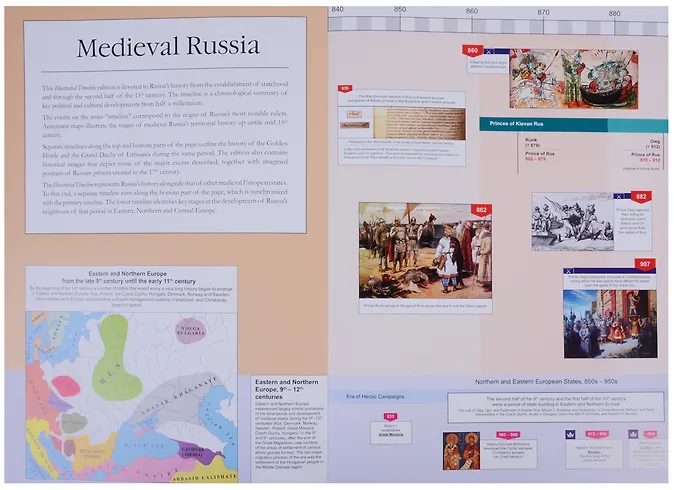Screen dimensions: 674x490
Task: Click the 870 mark on the timeline ruler
Action: click(x=543, y=11)
